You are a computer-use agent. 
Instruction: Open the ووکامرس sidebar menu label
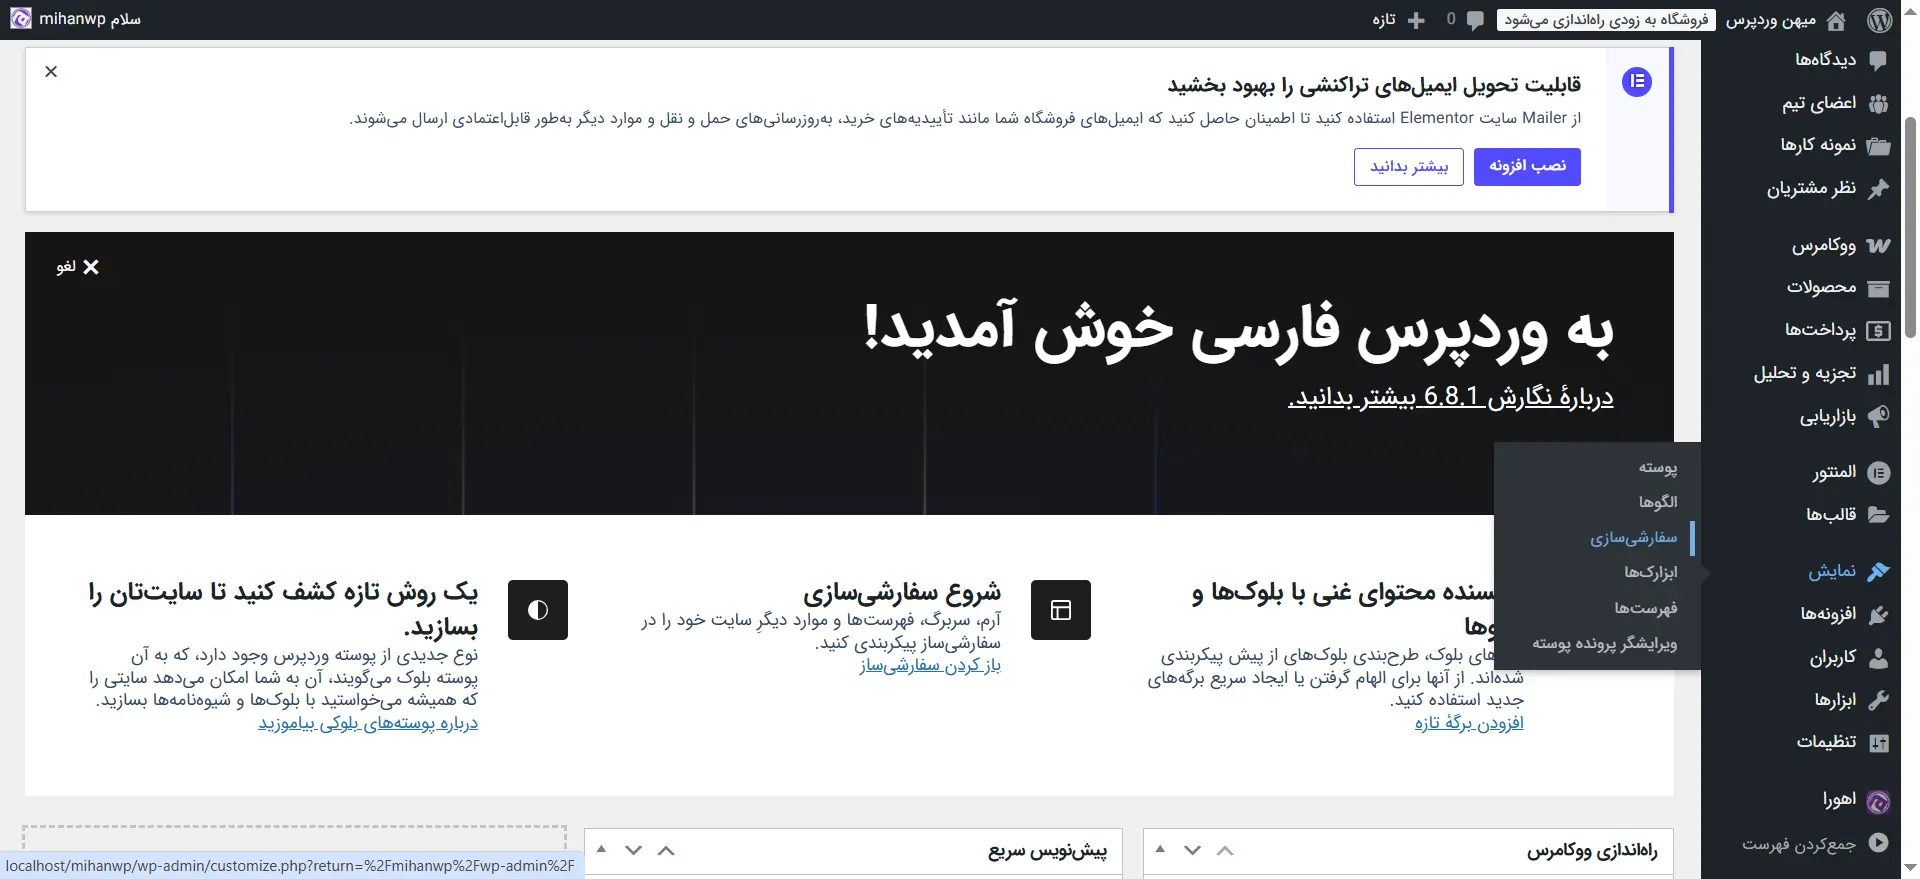tap(1824, 245)
